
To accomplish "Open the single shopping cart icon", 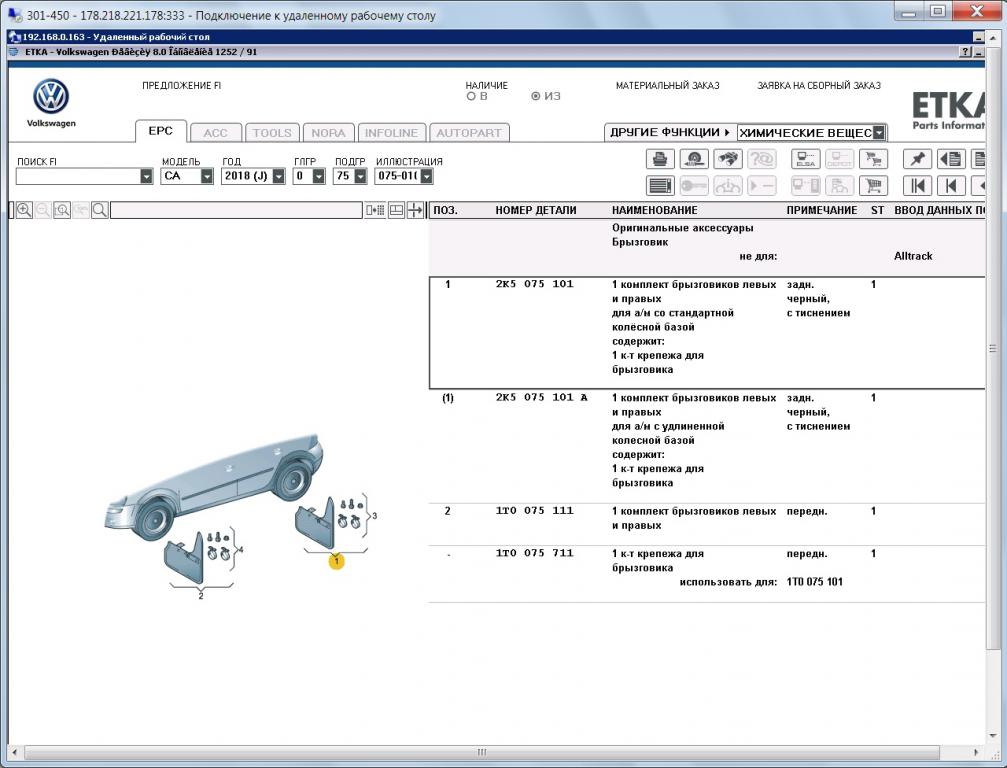I will pyautogui.click(x=873, y=186).
